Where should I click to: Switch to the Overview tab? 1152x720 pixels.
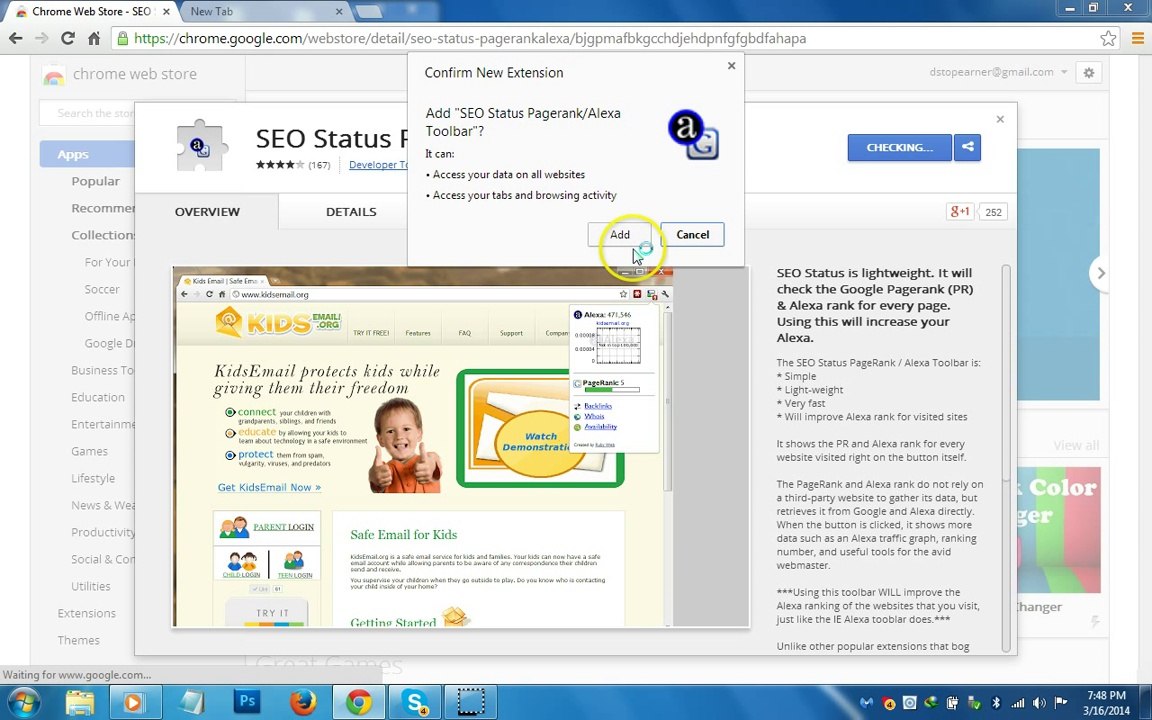(x=207, y=212)
